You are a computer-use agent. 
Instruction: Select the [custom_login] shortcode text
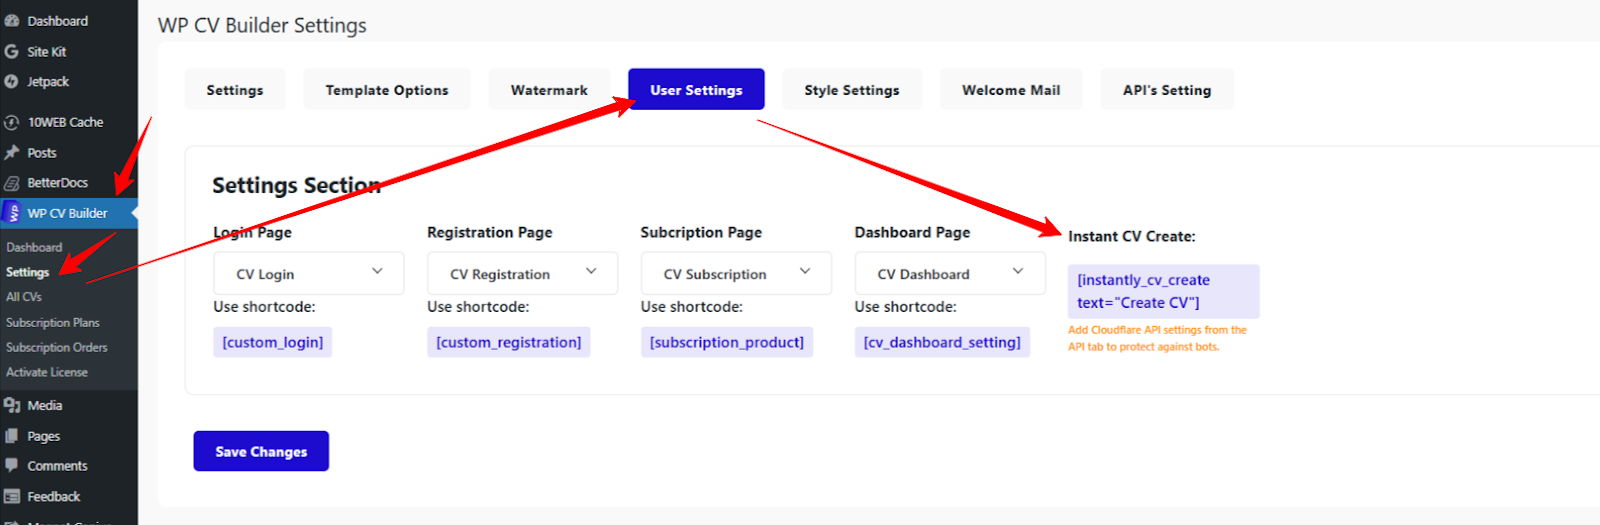tap(273, 342)
